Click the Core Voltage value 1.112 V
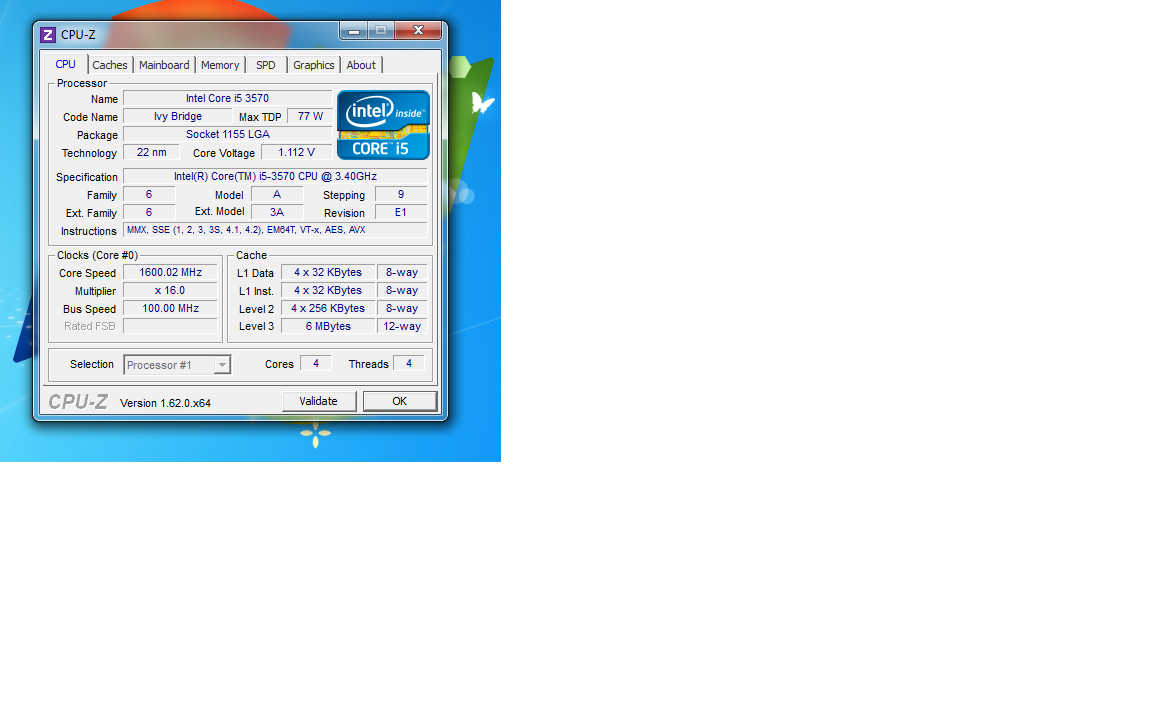 (296, 152)
